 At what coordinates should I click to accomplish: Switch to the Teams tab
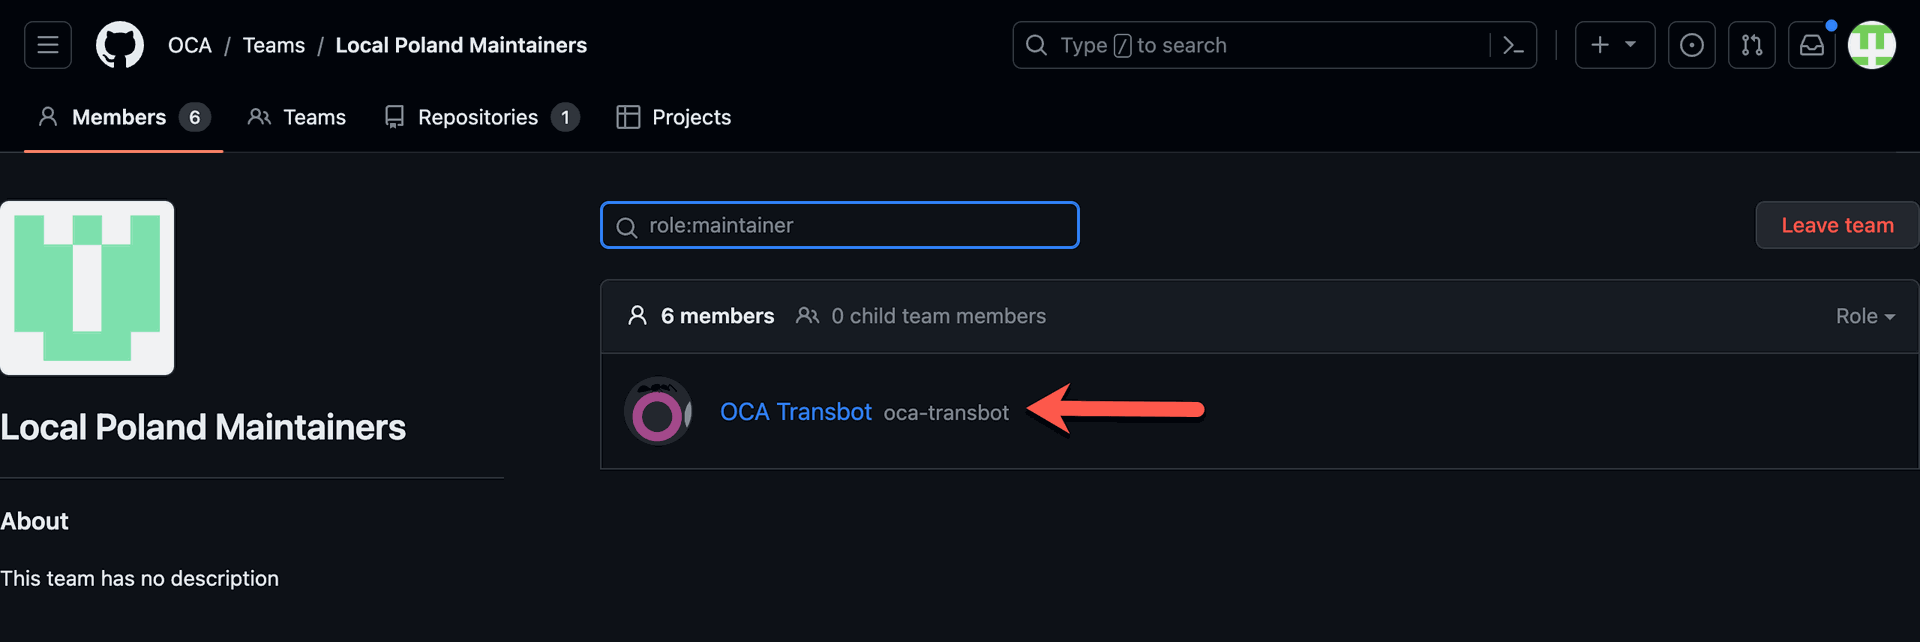tap(297, 117)
